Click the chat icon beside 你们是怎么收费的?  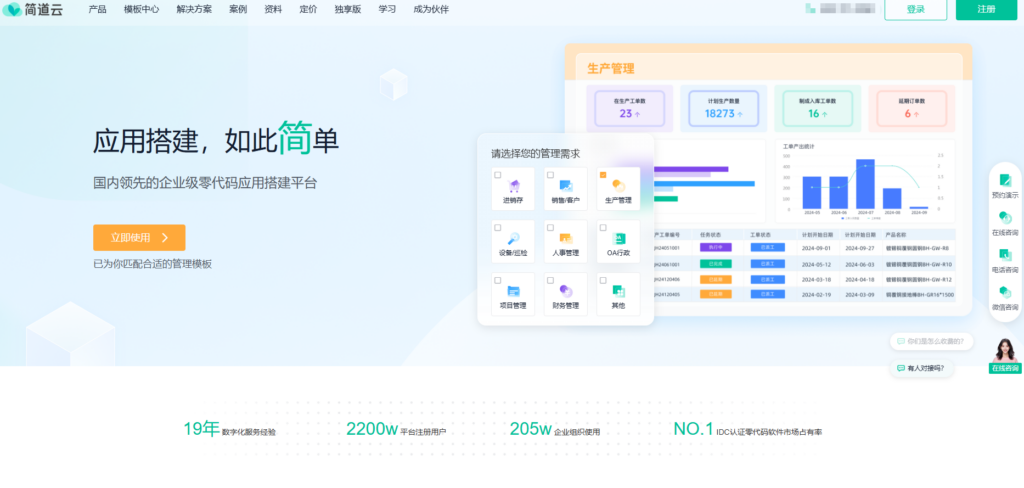[901, 341]
